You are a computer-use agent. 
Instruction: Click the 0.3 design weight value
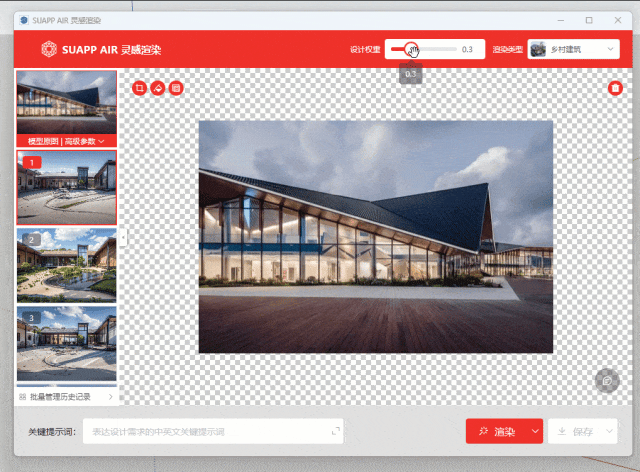(467, 49)
